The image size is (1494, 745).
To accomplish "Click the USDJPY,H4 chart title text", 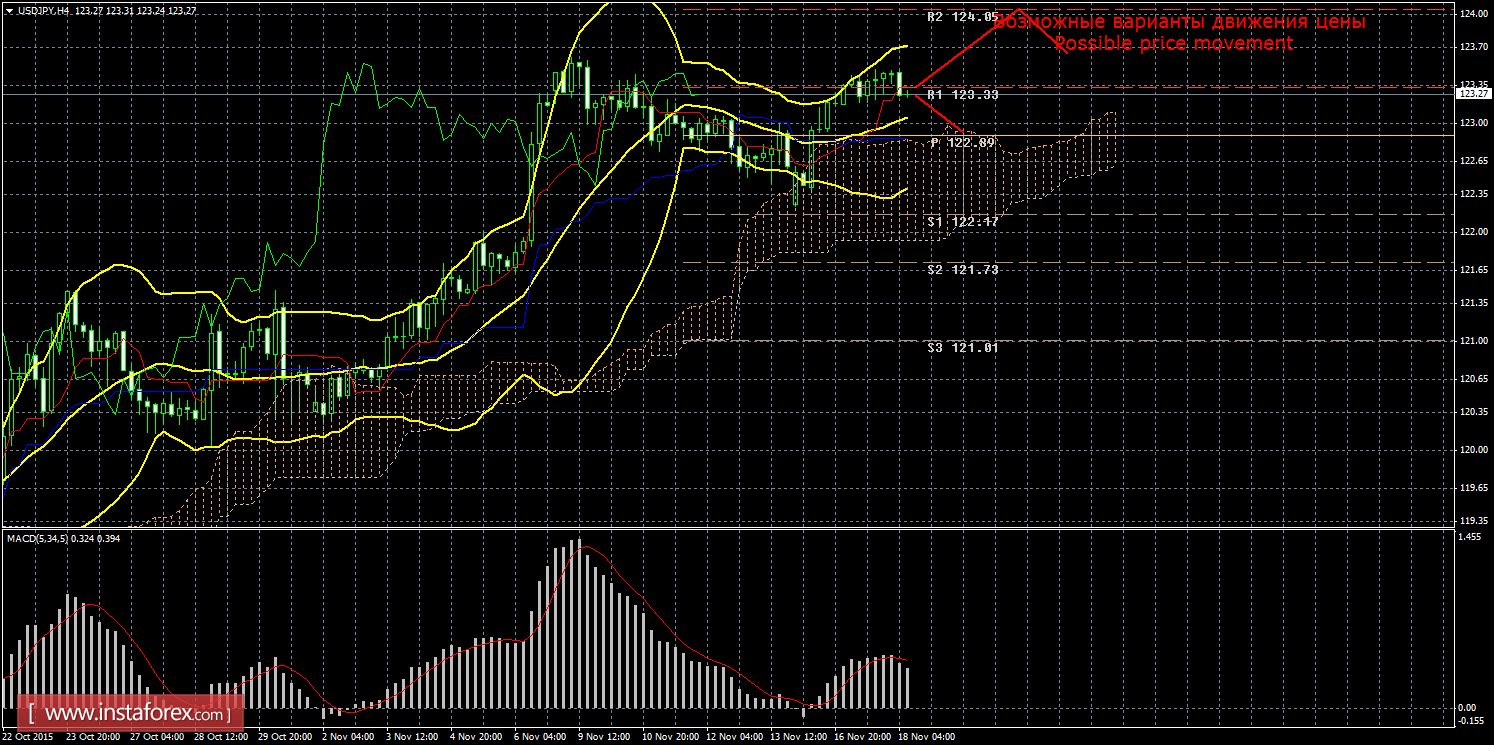I will click(43, 10).
